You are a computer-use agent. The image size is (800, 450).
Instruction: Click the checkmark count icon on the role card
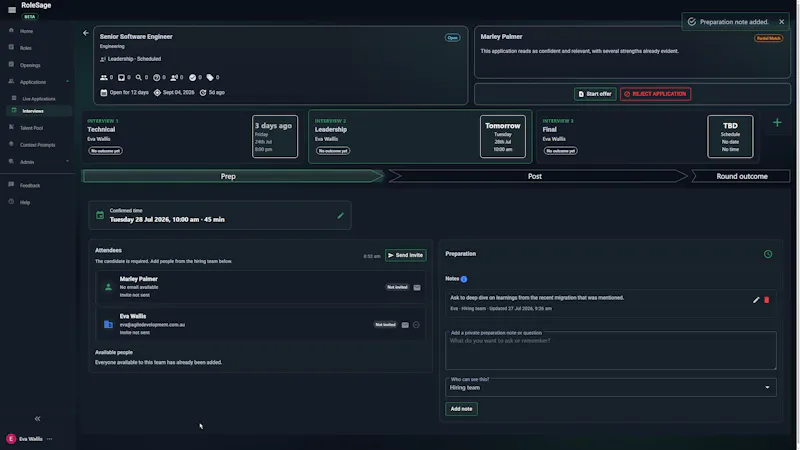point(192,78)
